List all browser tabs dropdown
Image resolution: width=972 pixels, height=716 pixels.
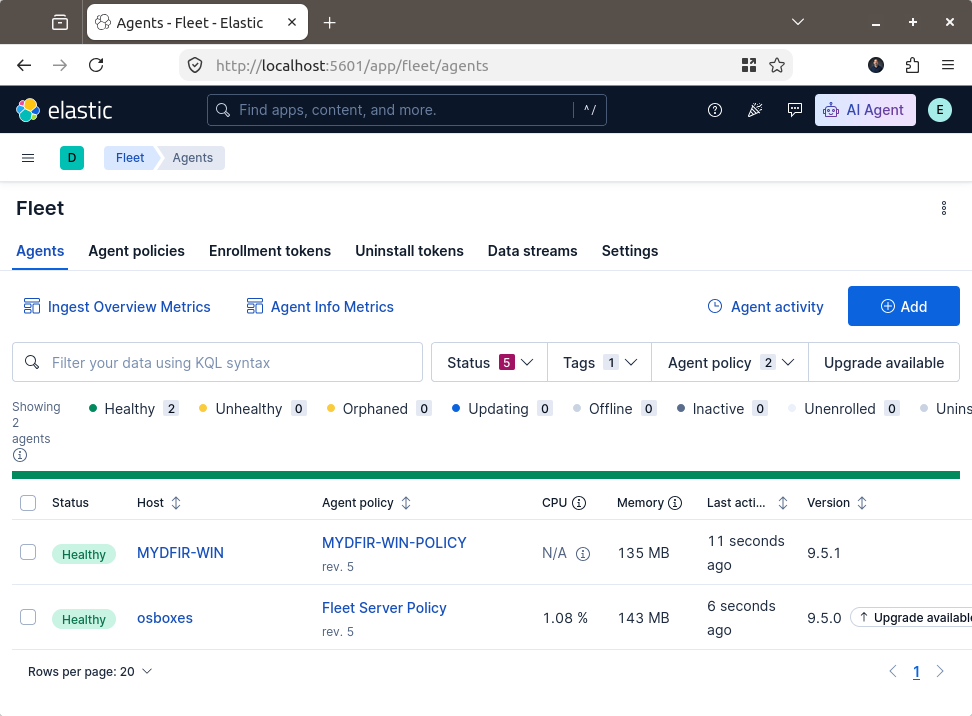[x=798, y=22]
